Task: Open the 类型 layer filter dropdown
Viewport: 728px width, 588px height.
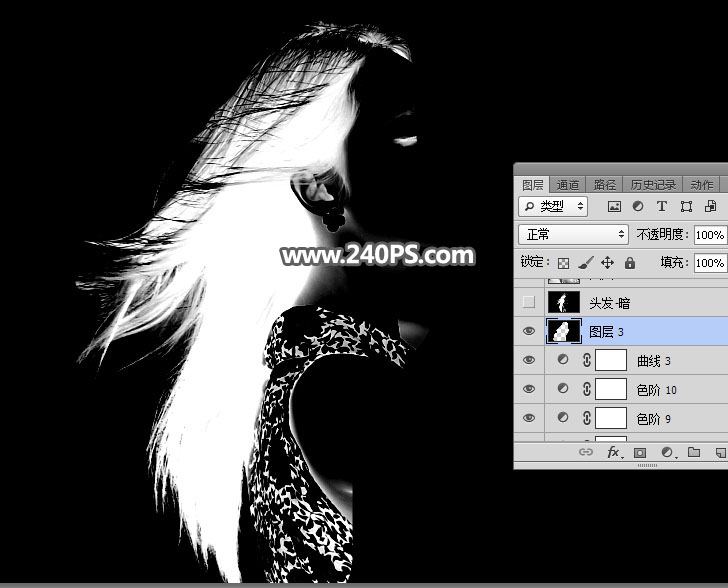Action: click(x=553, y=206)
